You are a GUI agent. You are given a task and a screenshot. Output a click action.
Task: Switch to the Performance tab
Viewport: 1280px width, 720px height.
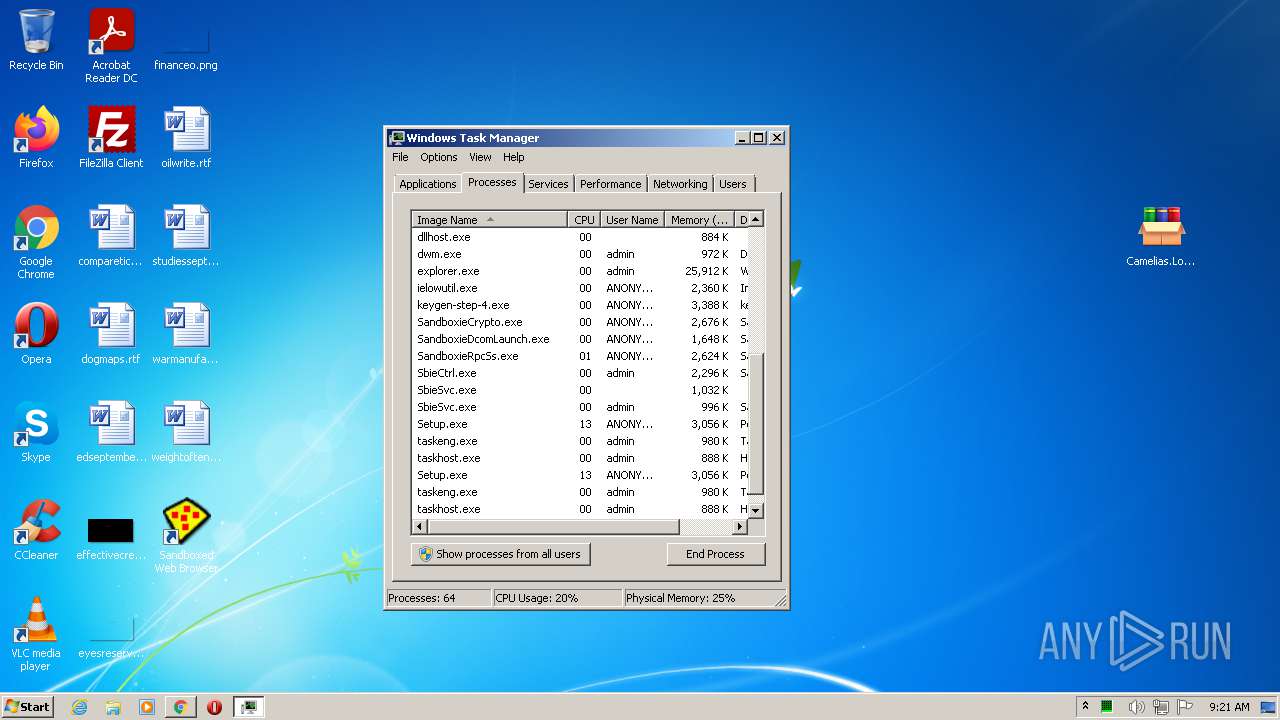(x=610, y=184)
